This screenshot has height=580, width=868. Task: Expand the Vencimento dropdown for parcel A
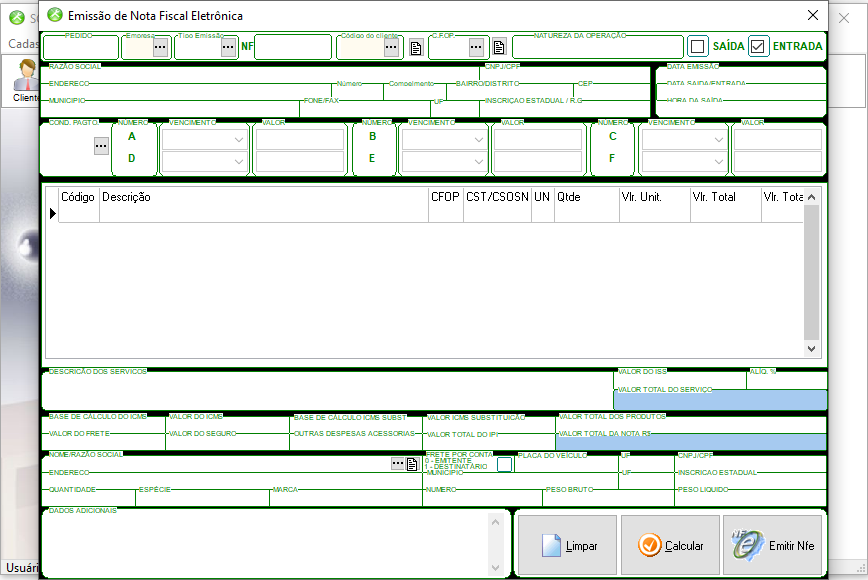[239, 139]
